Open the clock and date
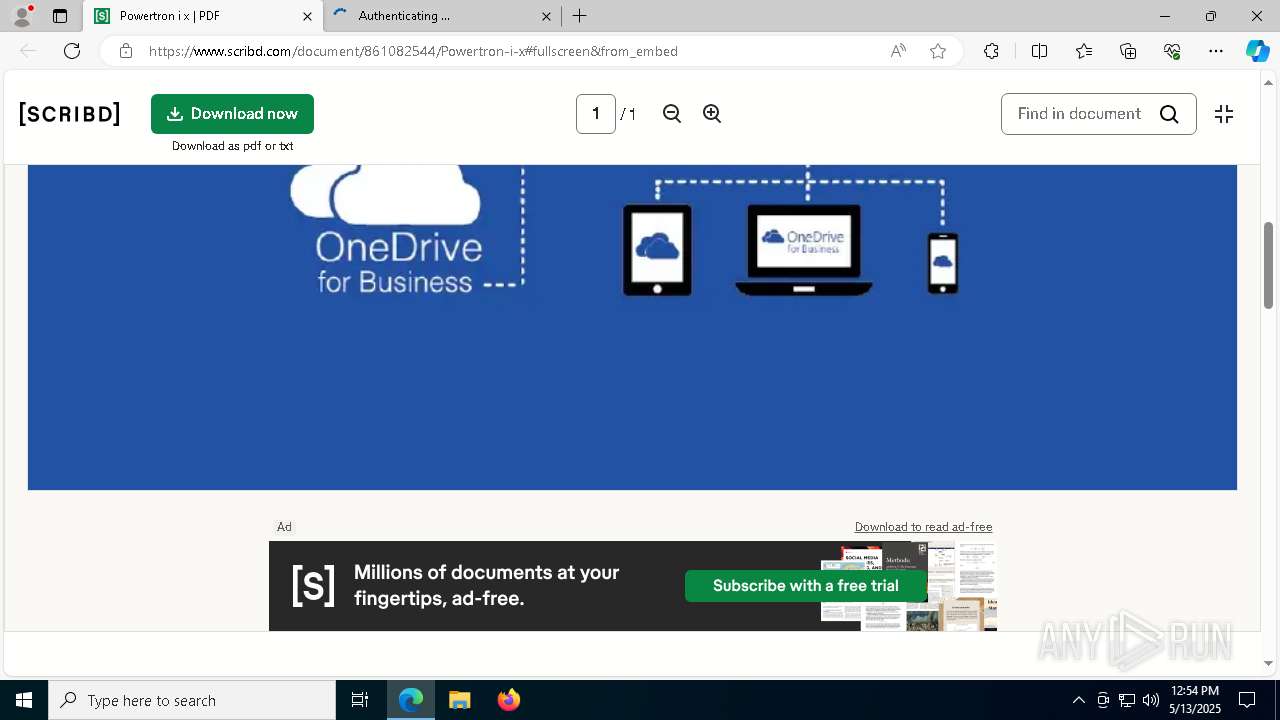The height and width of the screenshot is (720, 1280). 1195,700
